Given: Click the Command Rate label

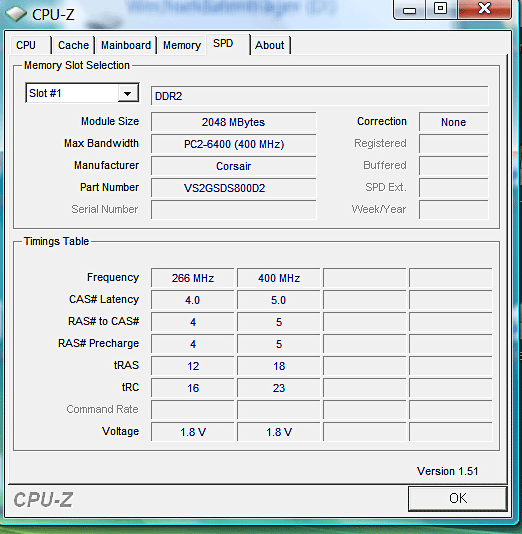Looking at the screenshot, I should (102, 409).
